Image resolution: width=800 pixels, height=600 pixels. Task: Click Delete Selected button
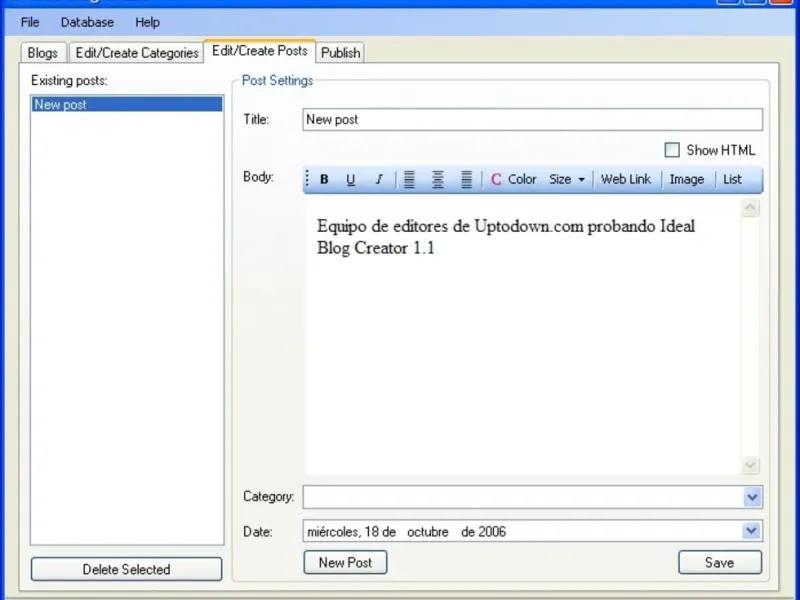[127, 569]
